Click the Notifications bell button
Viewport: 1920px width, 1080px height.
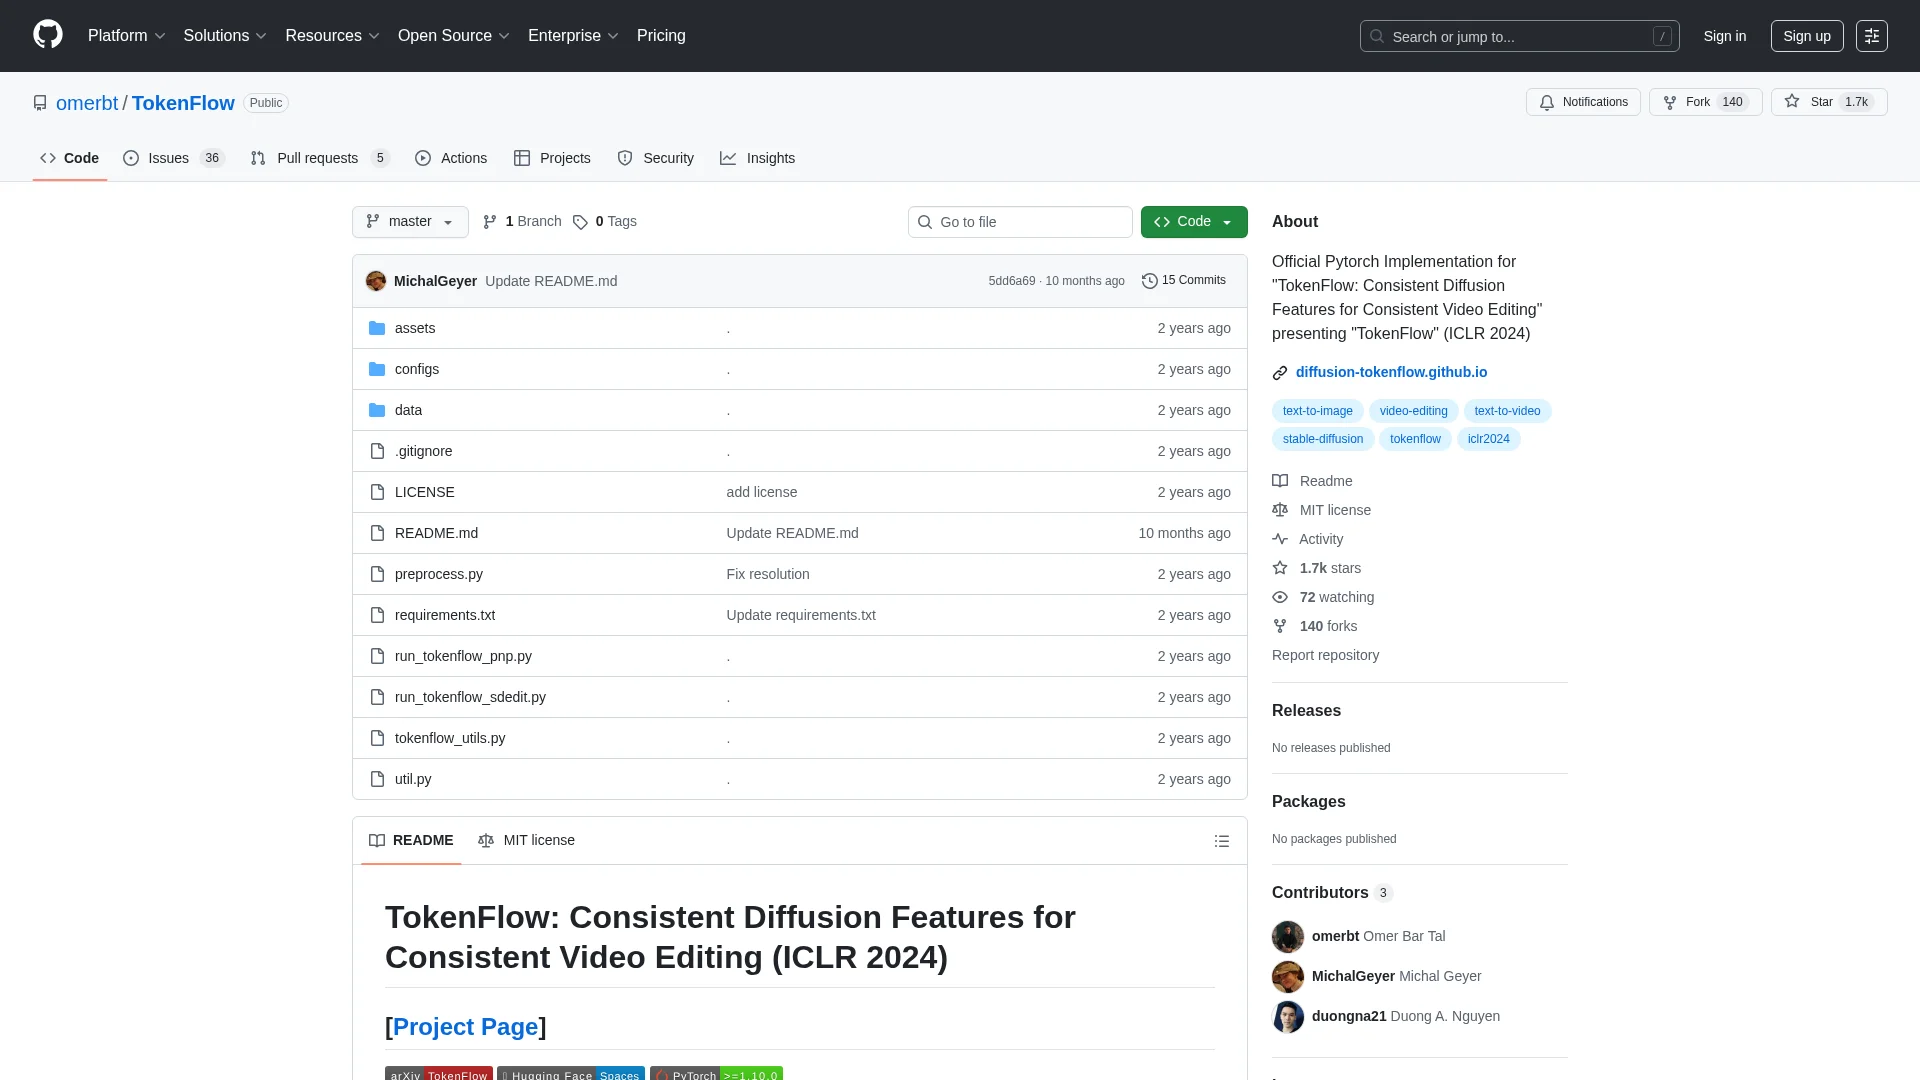click(1583, 102)
